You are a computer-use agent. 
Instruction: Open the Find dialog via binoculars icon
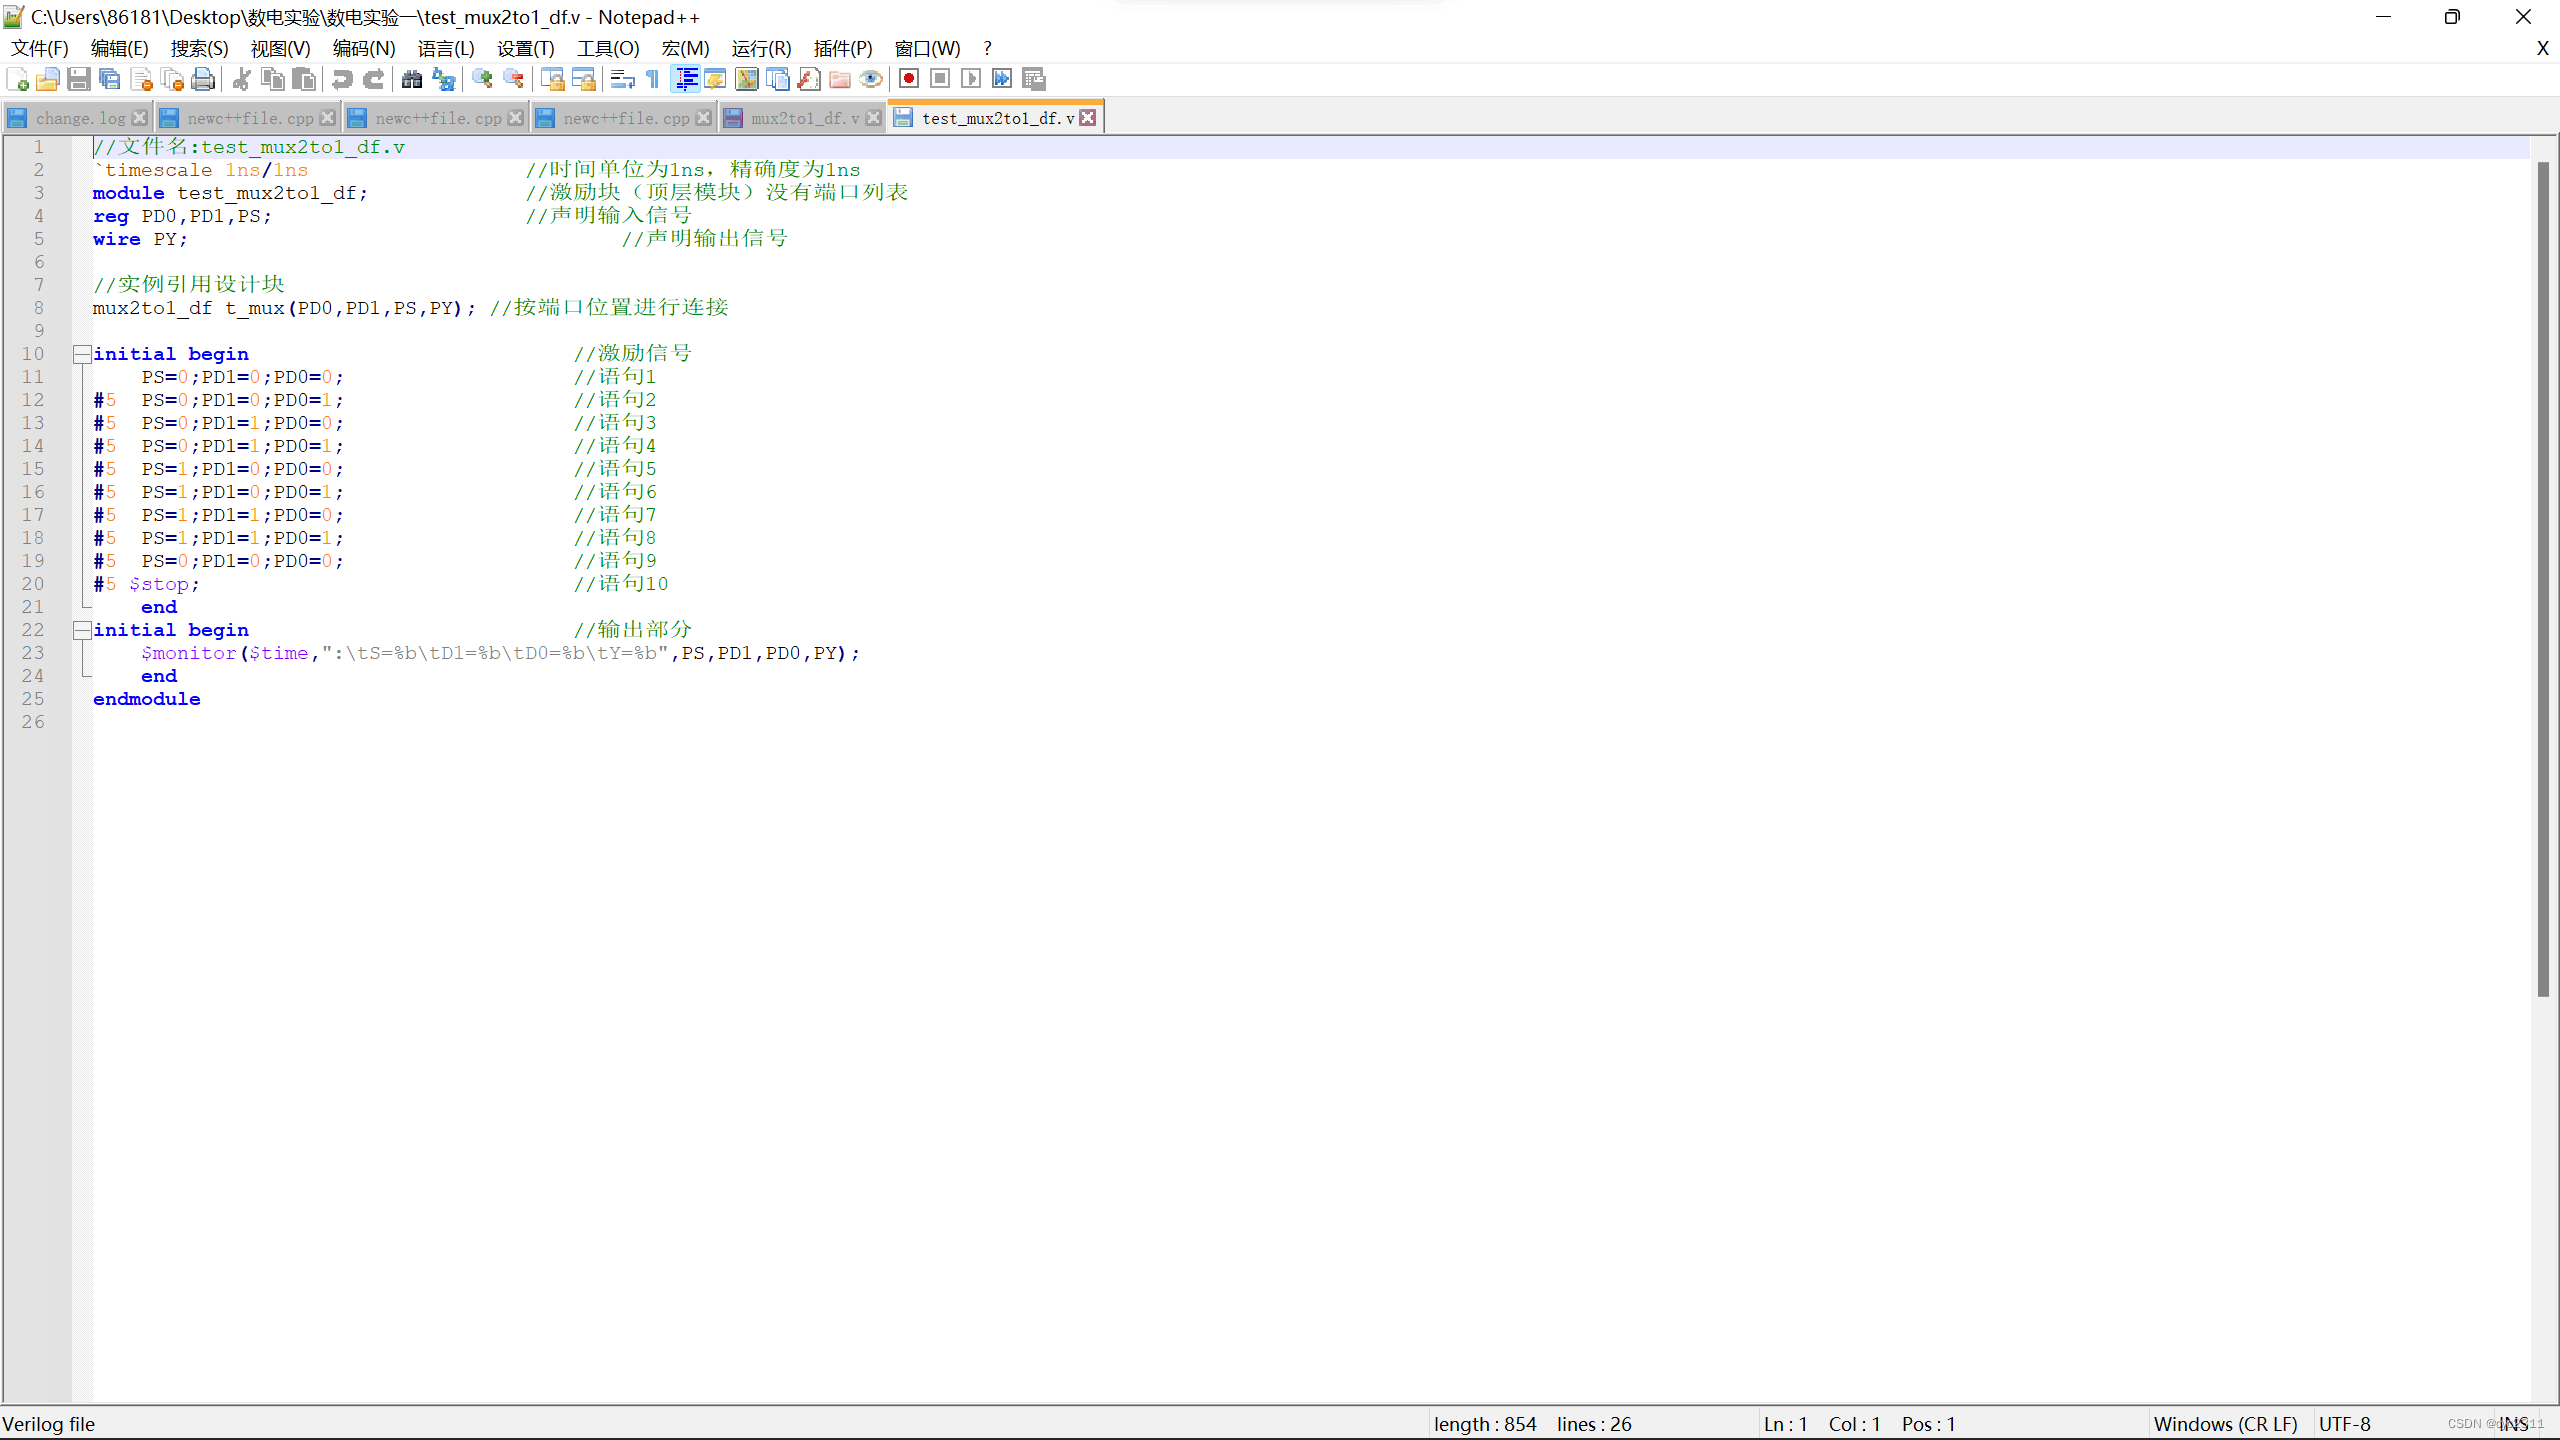click(412, 79)
